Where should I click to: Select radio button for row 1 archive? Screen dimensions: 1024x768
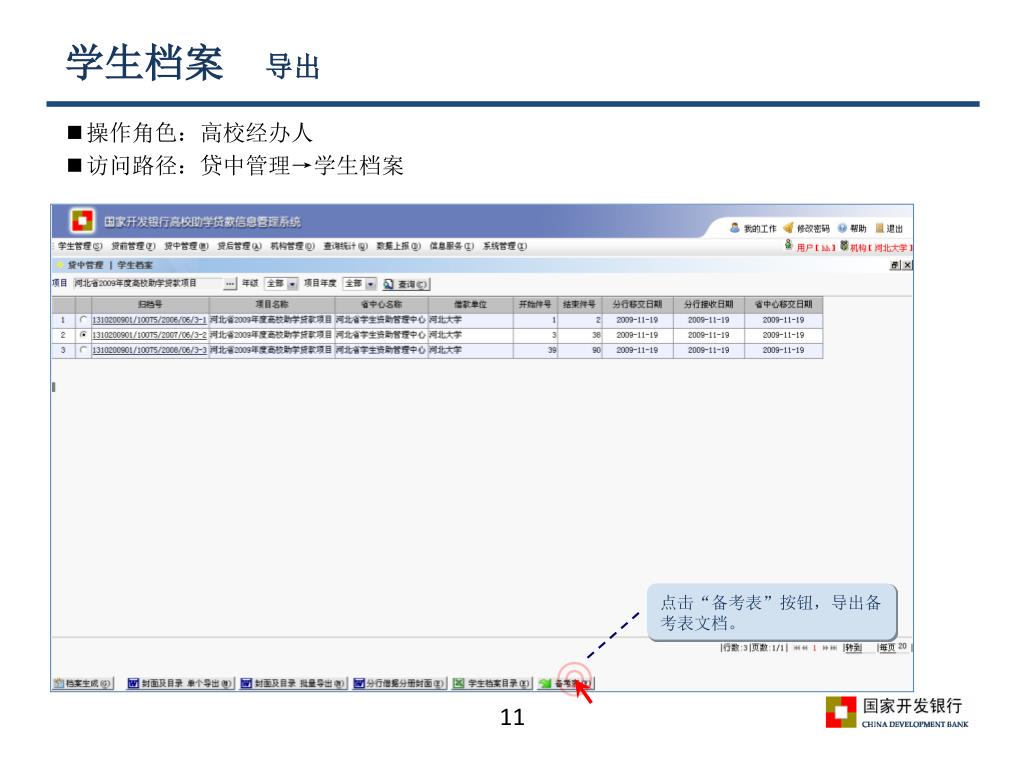[x=83, y=320]
